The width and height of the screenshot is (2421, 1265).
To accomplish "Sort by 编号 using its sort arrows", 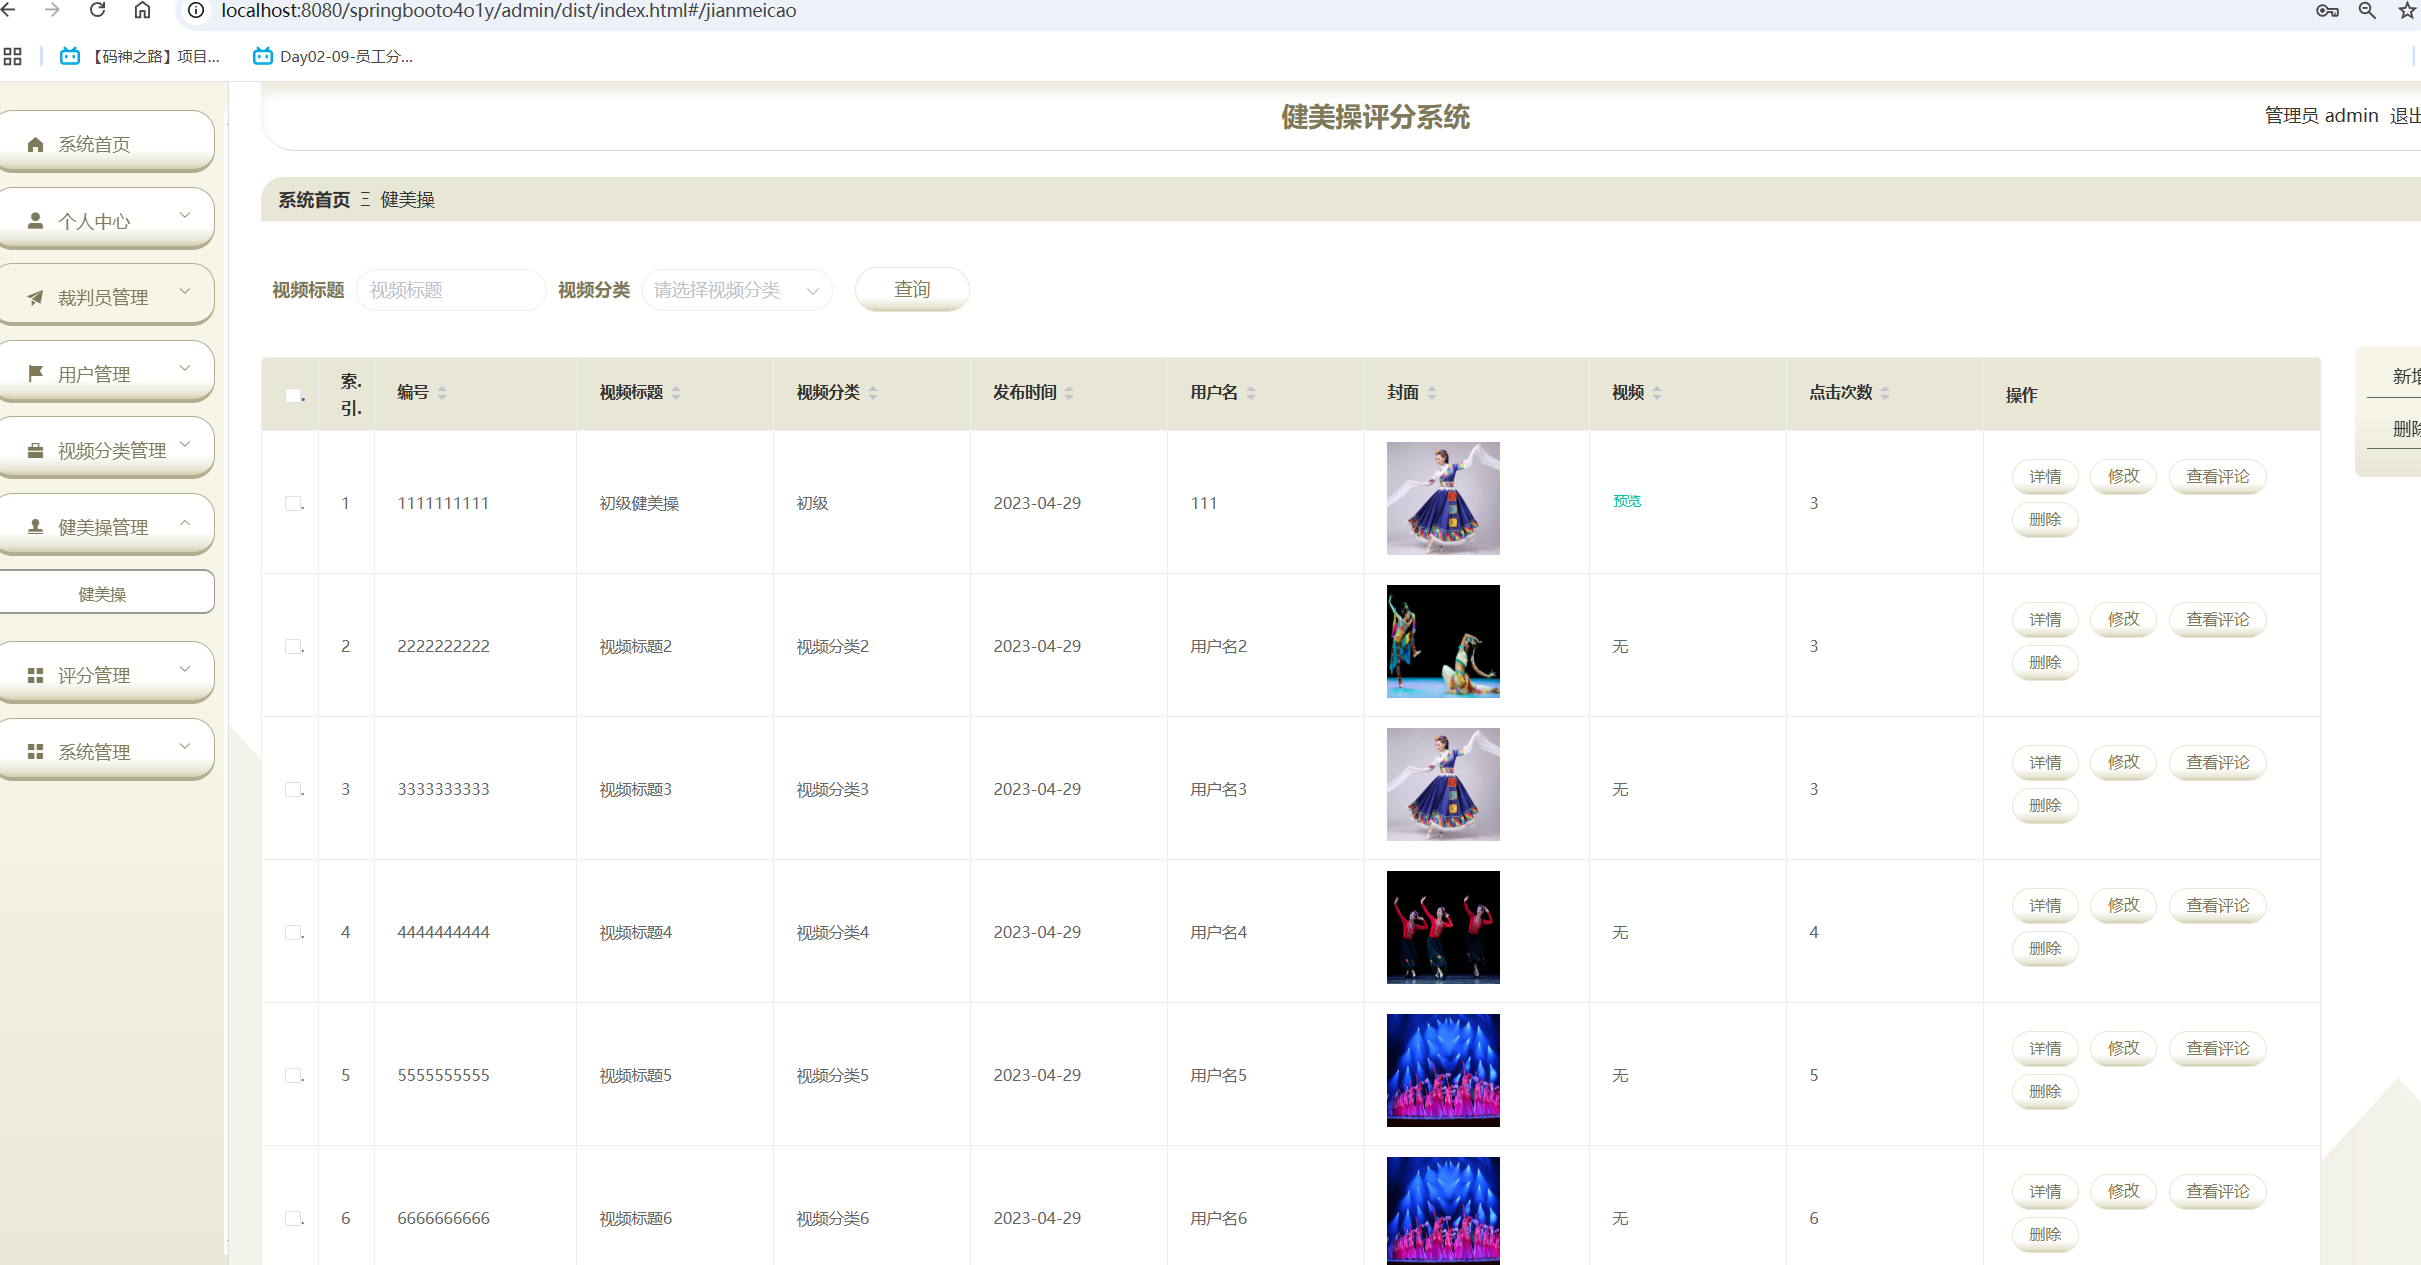I will point(442,393).
